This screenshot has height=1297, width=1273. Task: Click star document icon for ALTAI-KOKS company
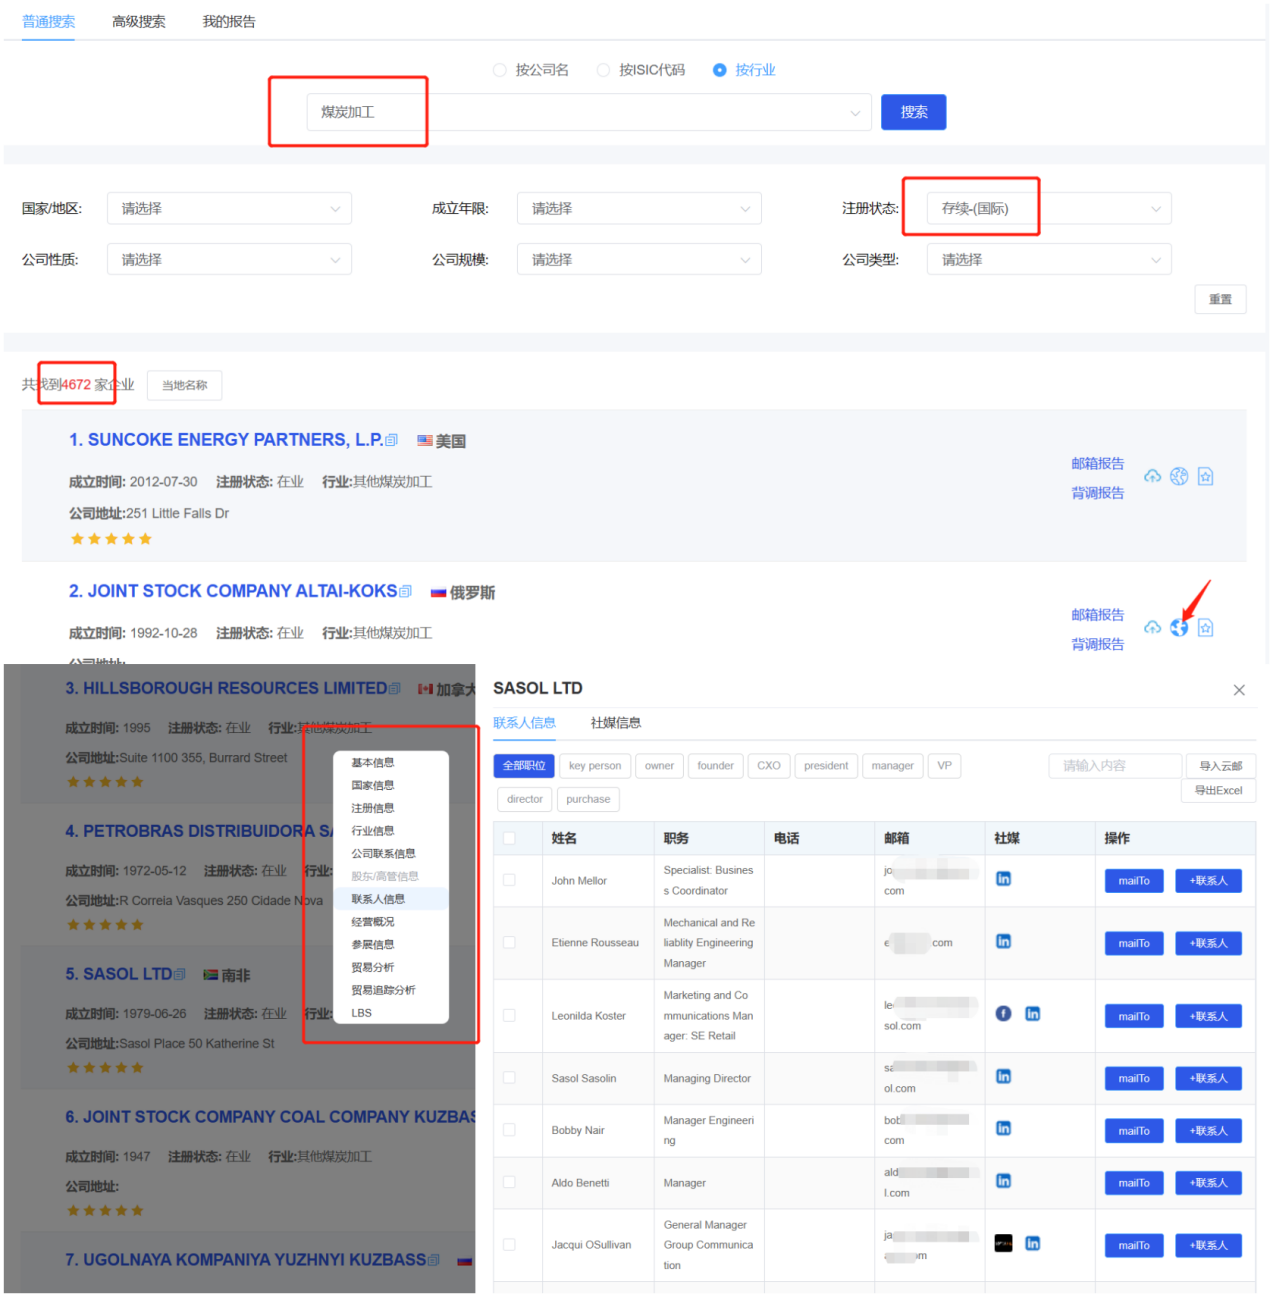[x=1206, y=627]
